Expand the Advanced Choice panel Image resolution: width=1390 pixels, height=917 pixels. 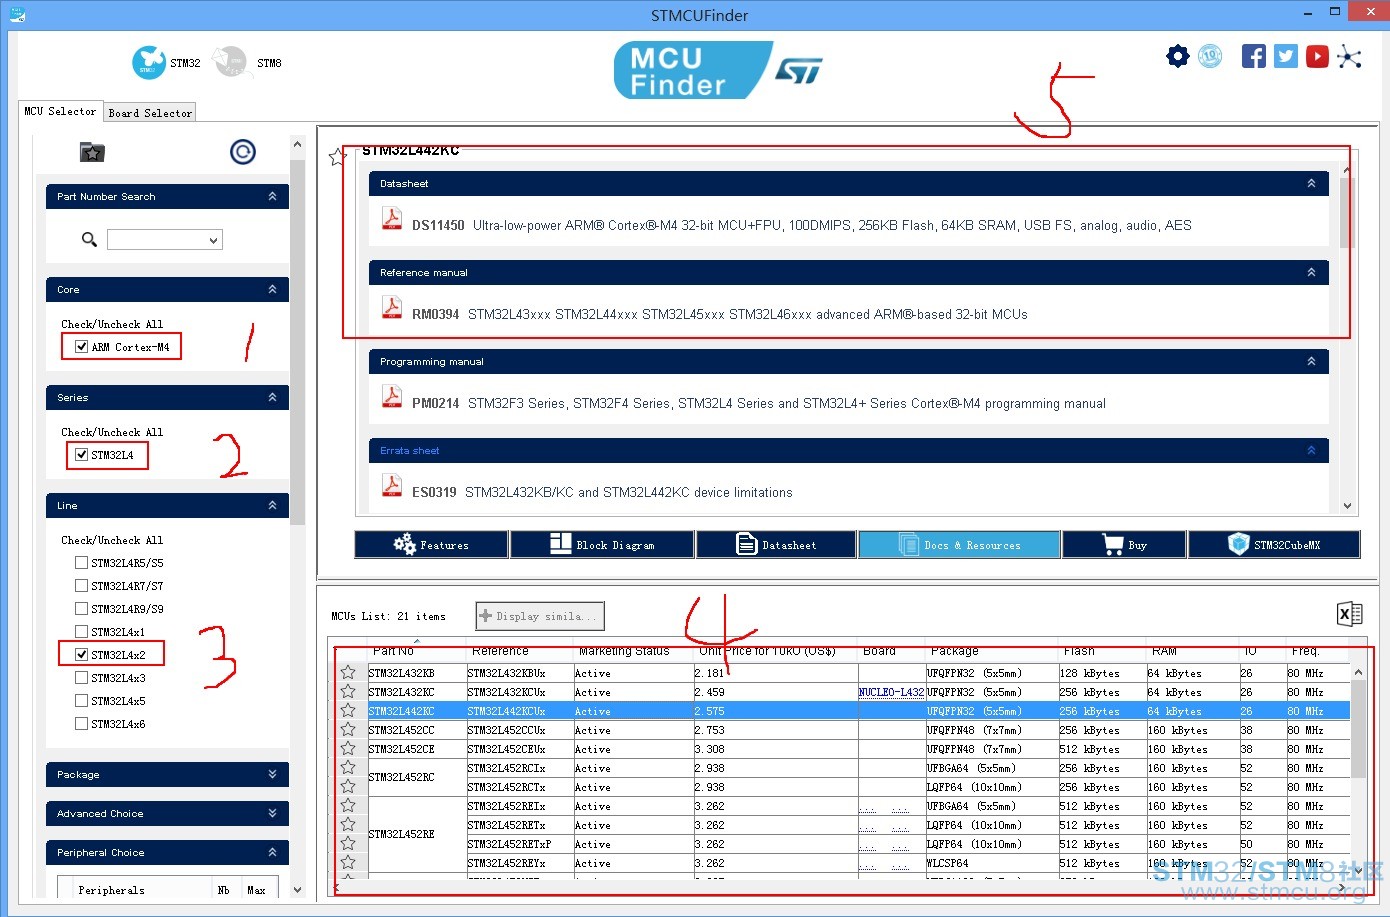click(272, 813)
